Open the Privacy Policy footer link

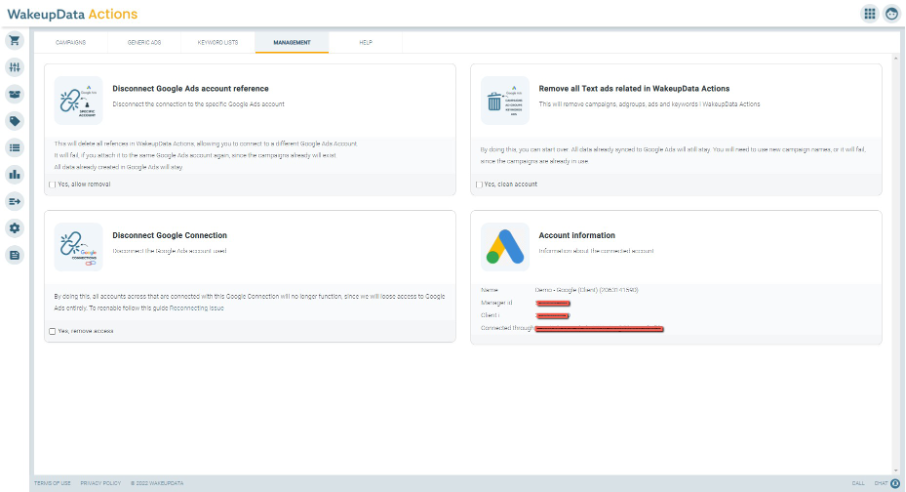coord(101,483)
